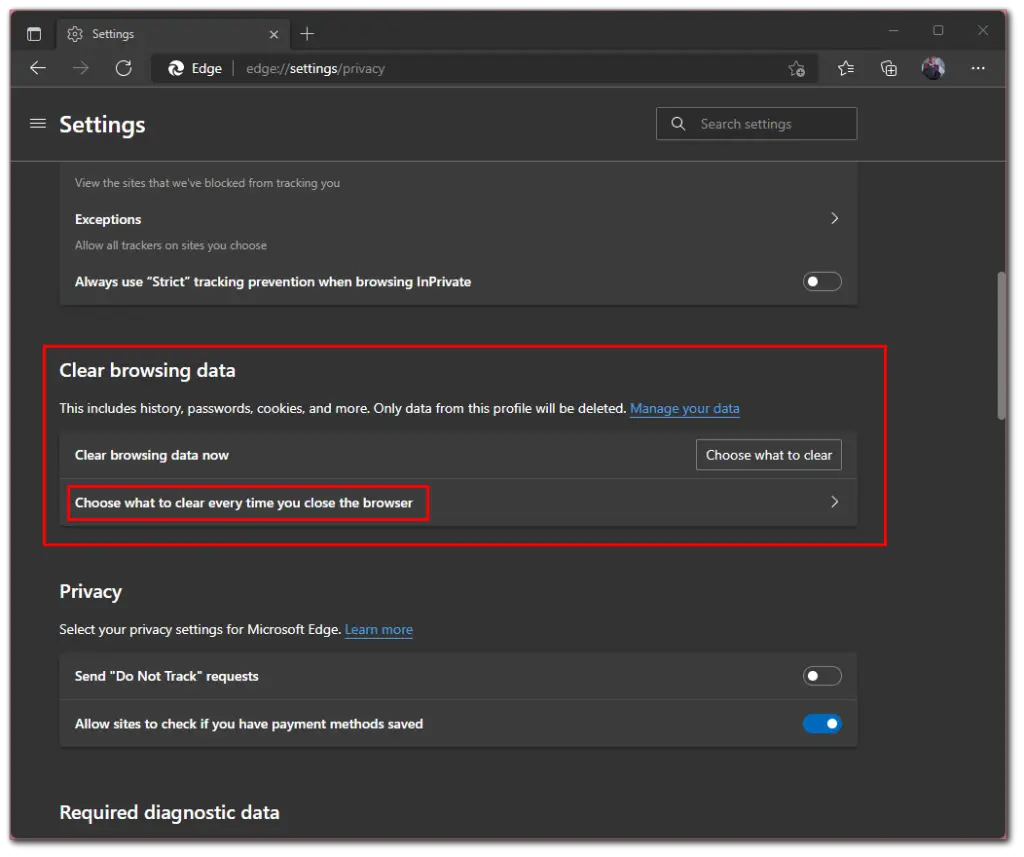This screenshot has height=857, width=1024.
Task: Expand the Exceptions row chevron
Action: [x=835, y=218]
